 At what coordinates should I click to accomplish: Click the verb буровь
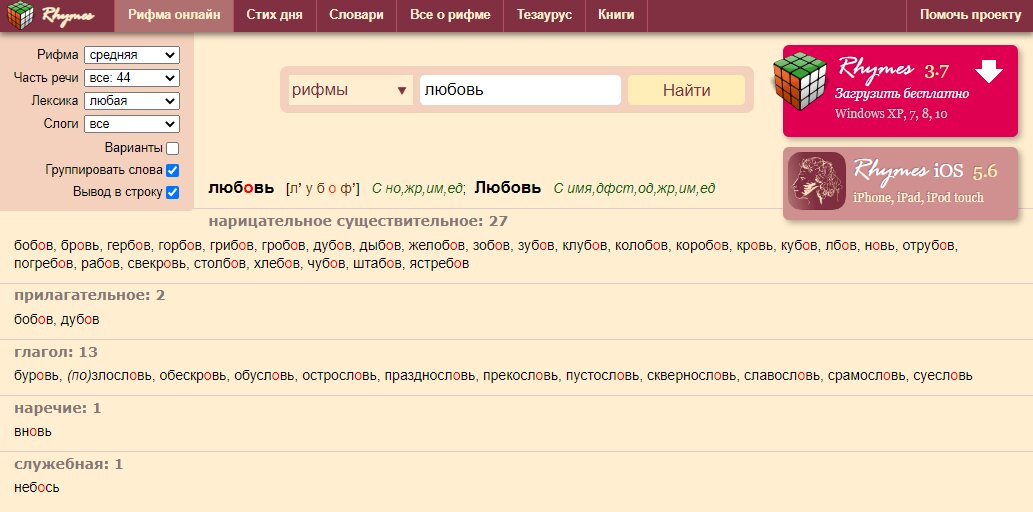(37, 376)
